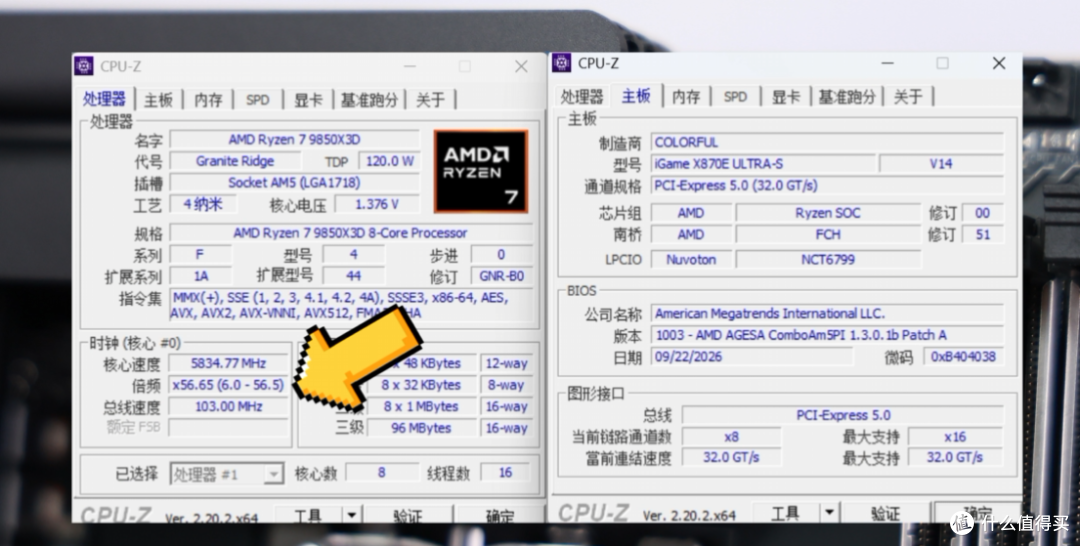Minimize the left CPU-Z window
This screenshot has height=546, width=1080.
[410, 66]
